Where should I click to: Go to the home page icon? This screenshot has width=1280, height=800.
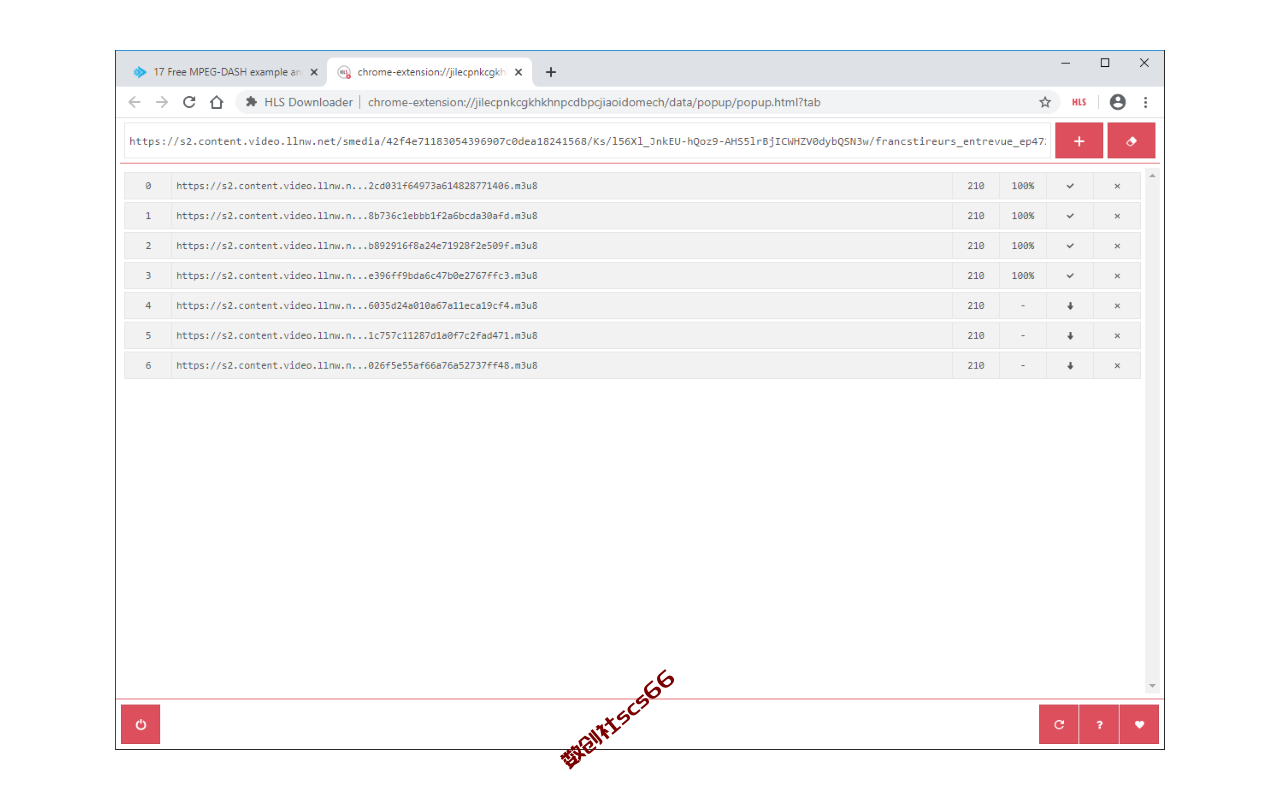216,102
